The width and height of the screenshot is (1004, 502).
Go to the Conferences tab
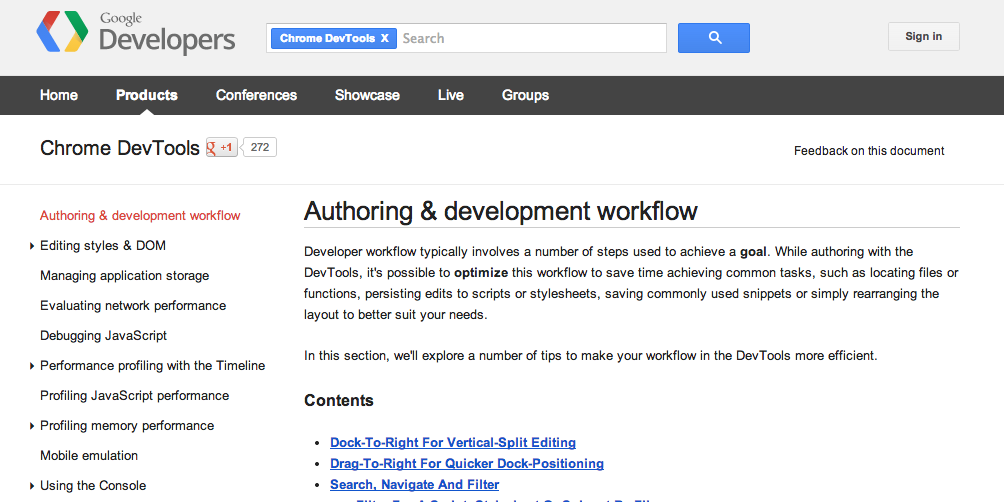(256, 95)
